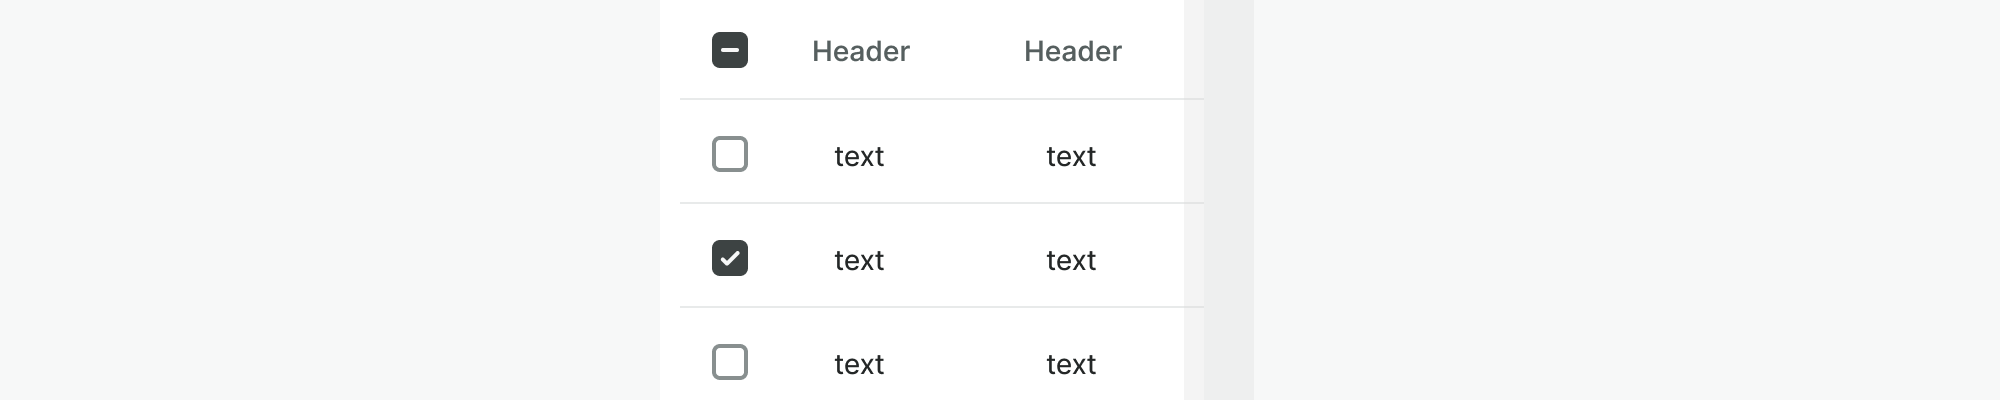
Task: Pick third row's first-column "text" cell
Action: click(859, 364)
